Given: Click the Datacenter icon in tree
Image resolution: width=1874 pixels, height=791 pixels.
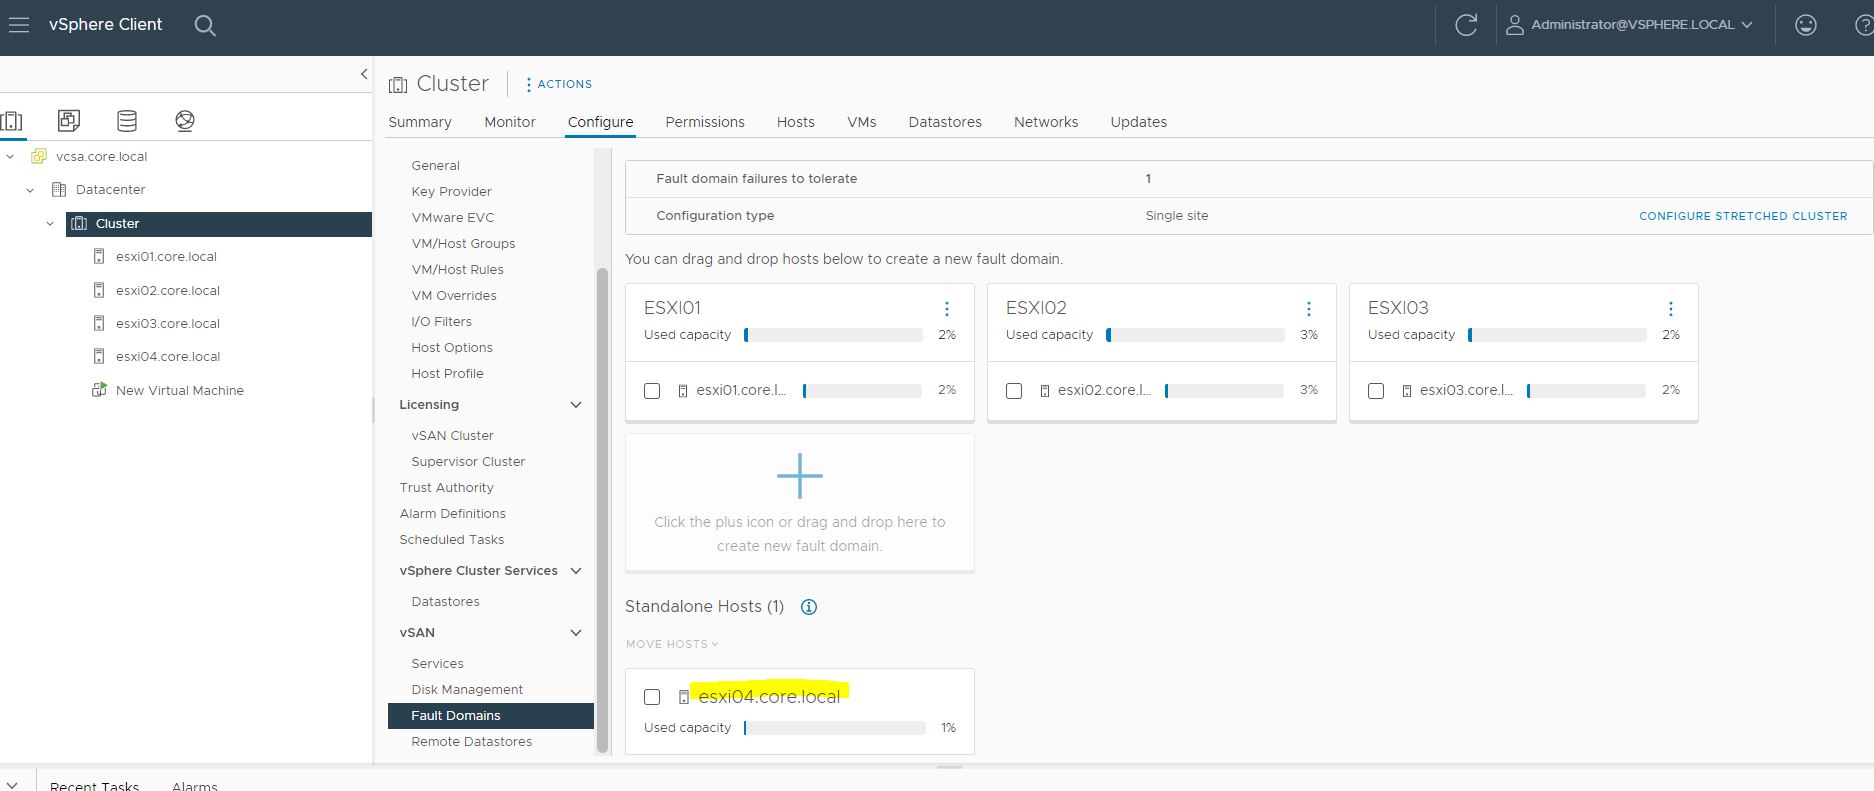Looking at the screenshot, I should click(x=59, y=190).
